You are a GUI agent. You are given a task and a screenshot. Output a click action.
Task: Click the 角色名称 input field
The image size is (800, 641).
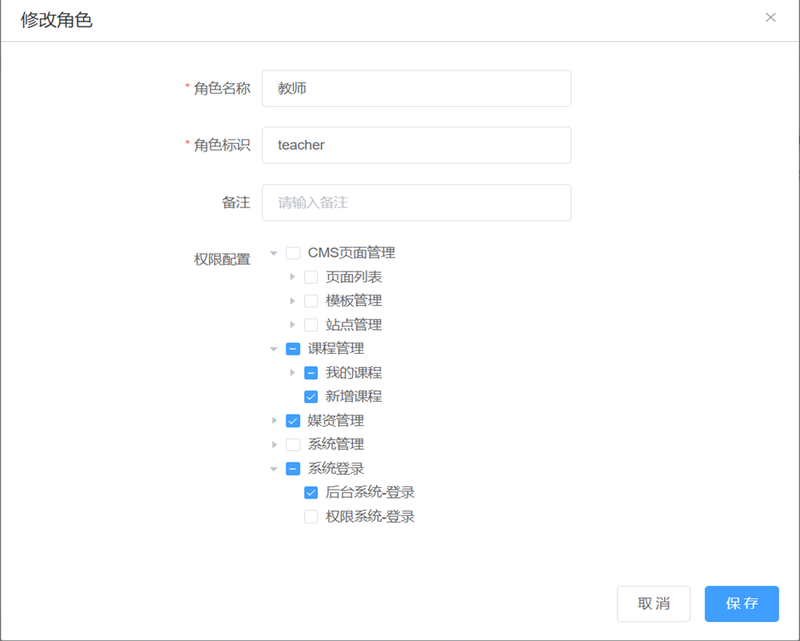(x=416, y=88)
